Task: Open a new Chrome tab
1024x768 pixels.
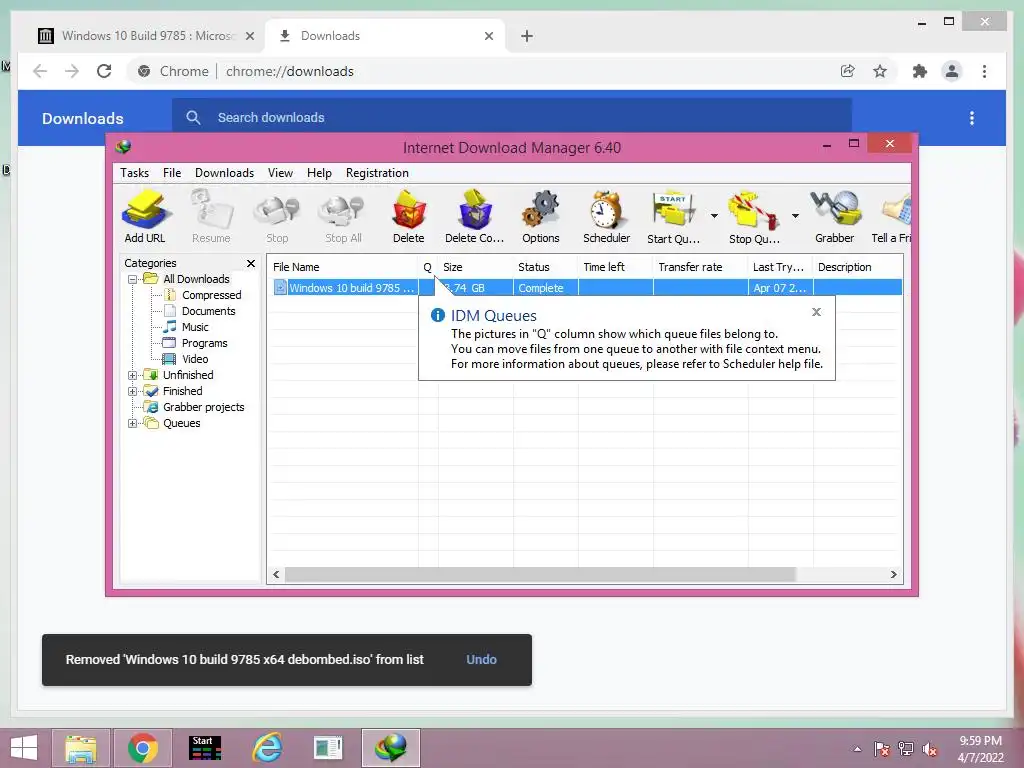Action: tap(527, 36)
